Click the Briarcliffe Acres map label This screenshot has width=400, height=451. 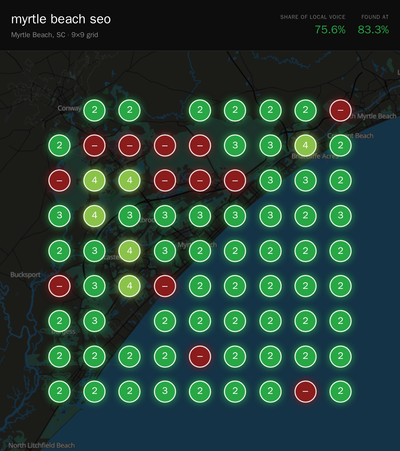tap(315, 156)
